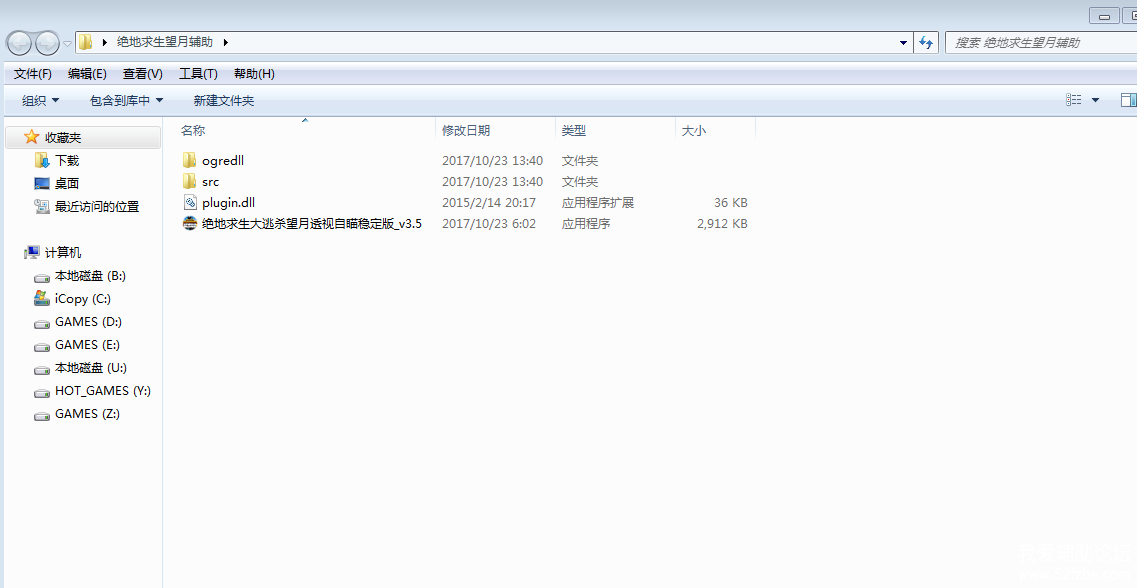Open 本地磁盘 (B:) drive
The width and height of the screenshot is (1137, 588).
point(90,276)
